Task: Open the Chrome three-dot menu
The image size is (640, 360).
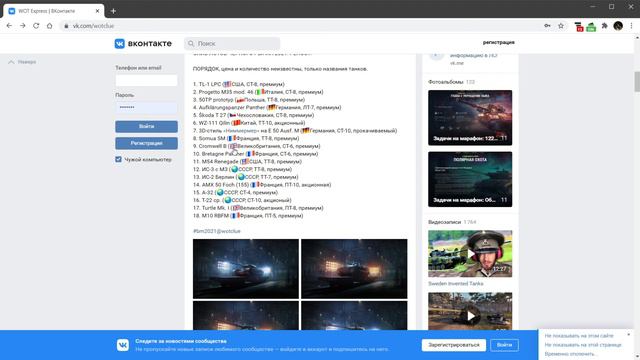Action: (631, 26)
